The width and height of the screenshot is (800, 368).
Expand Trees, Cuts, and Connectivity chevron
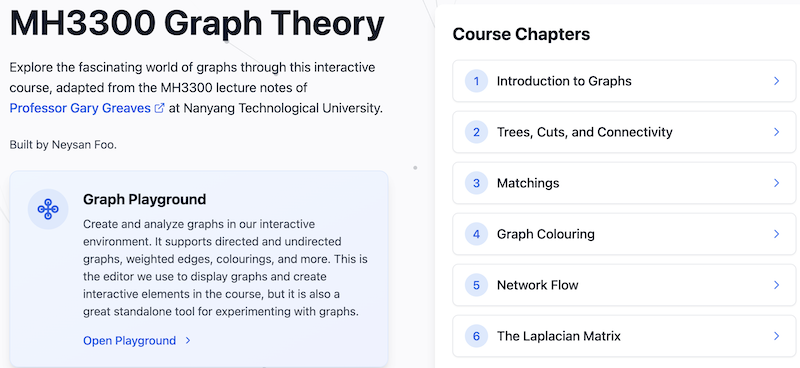click(777, 132)
